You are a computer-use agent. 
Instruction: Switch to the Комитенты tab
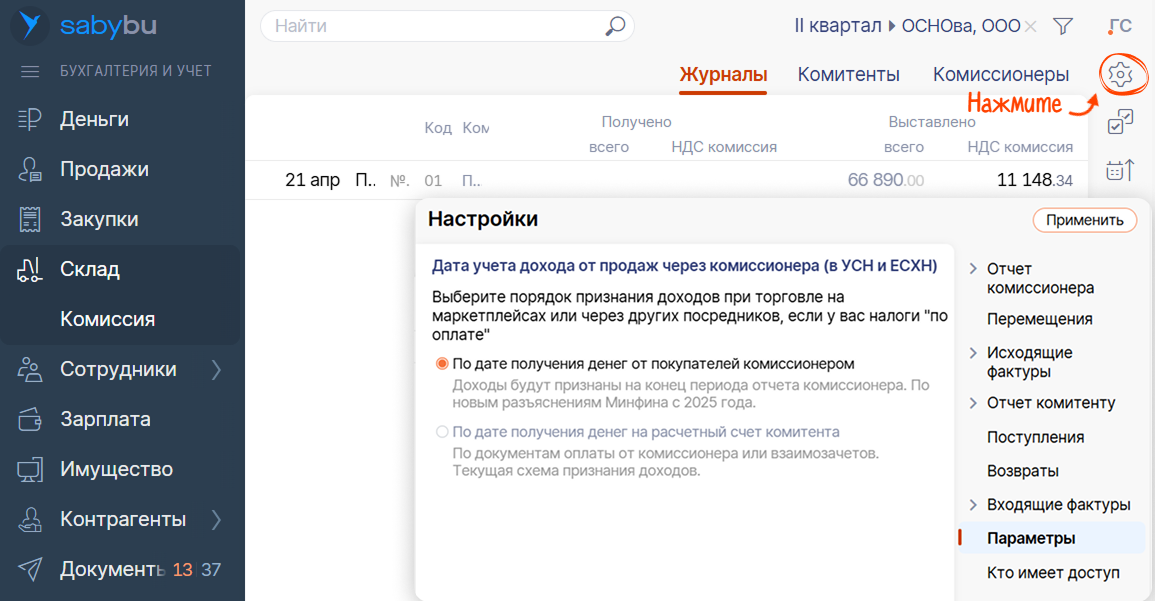pyautogui.click(x=848, y=75)
